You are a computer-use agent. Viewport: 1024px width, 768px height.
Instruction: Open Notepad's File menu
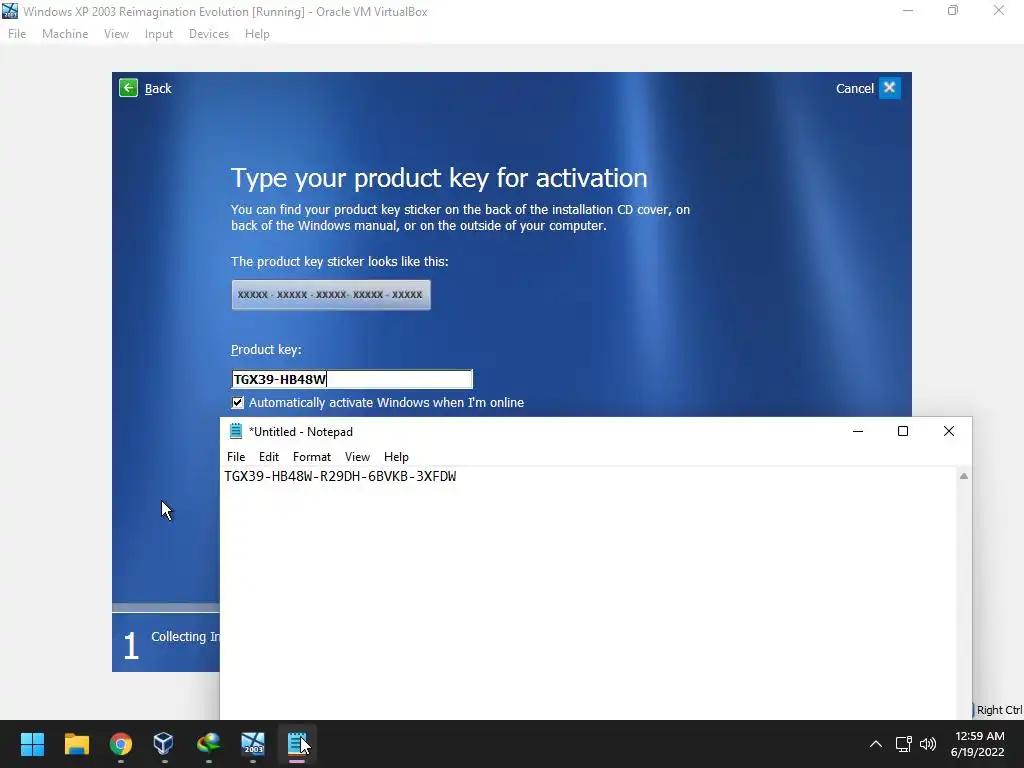pos(236,456)
